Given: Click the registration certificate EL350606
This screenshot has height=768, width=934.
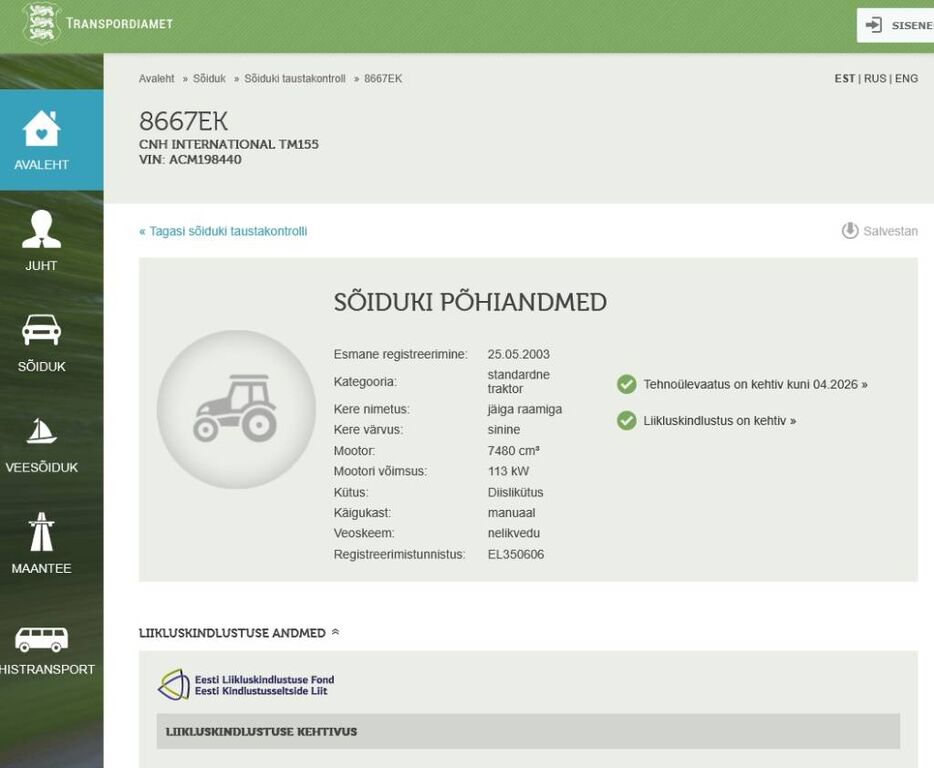Looking at the screenshot, I should point(515,554).
